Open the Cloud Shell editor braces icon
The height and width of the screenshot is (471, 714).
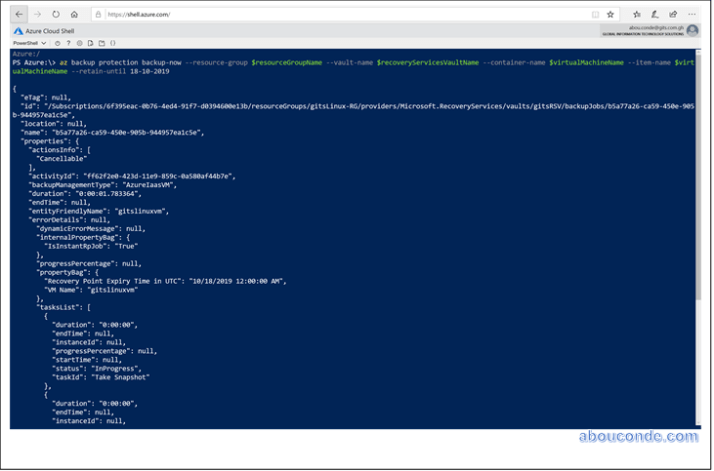[x=111, y=43]
